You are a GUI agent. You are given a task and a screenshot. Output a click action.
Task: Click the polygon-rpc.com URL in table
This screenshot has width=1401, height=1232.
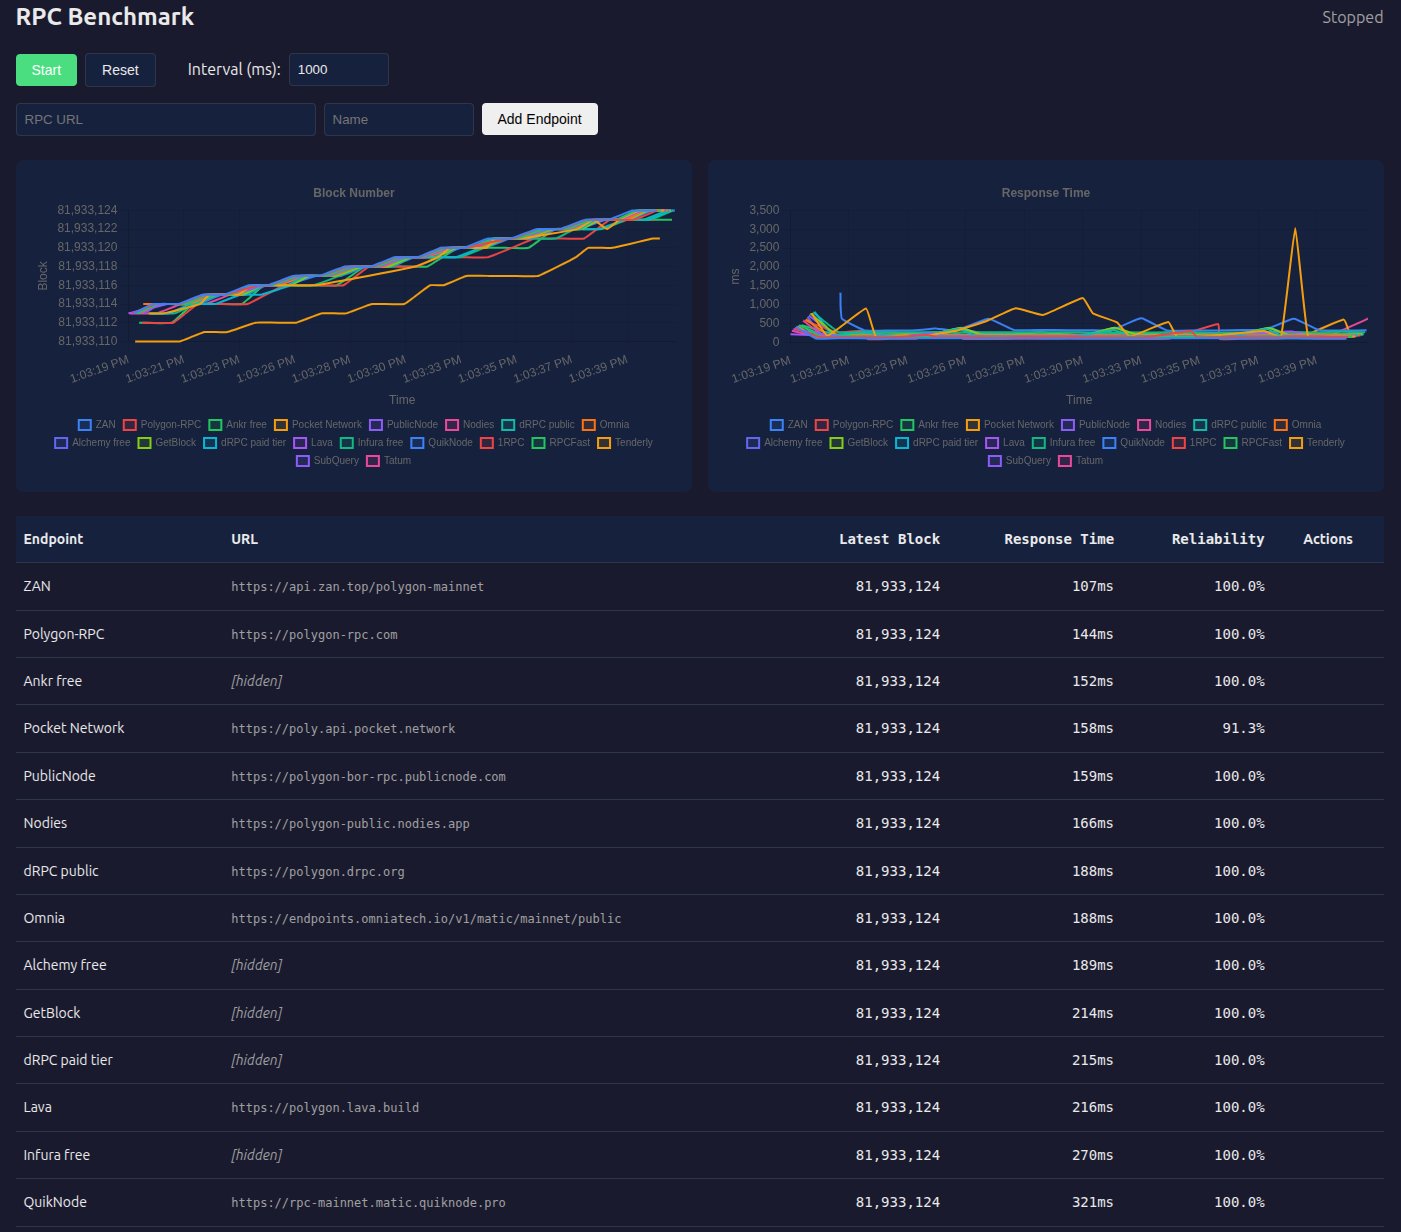[x=314, y=634]
